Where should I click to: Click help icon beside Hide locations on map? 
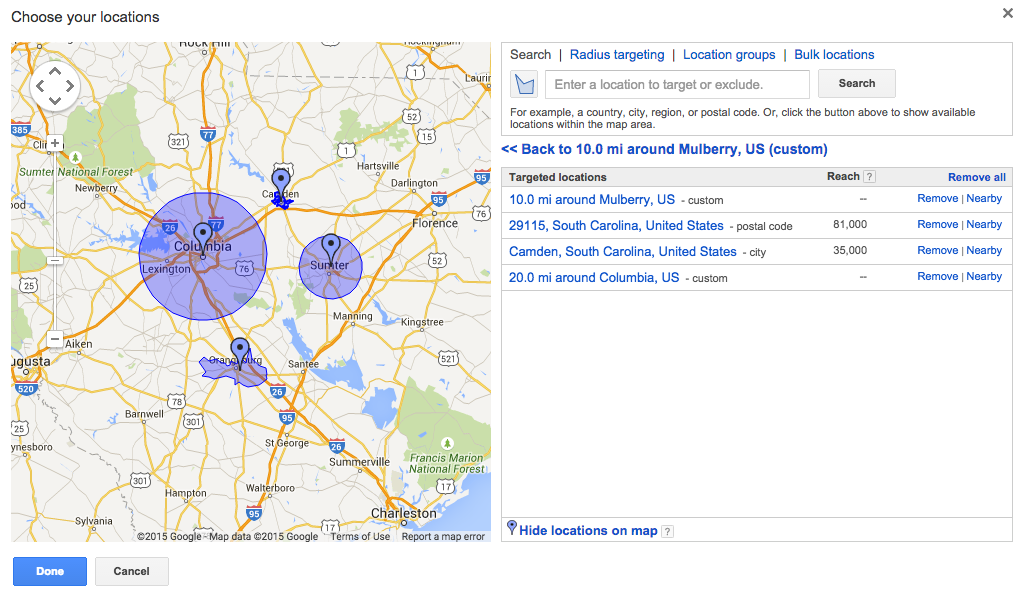667,531
